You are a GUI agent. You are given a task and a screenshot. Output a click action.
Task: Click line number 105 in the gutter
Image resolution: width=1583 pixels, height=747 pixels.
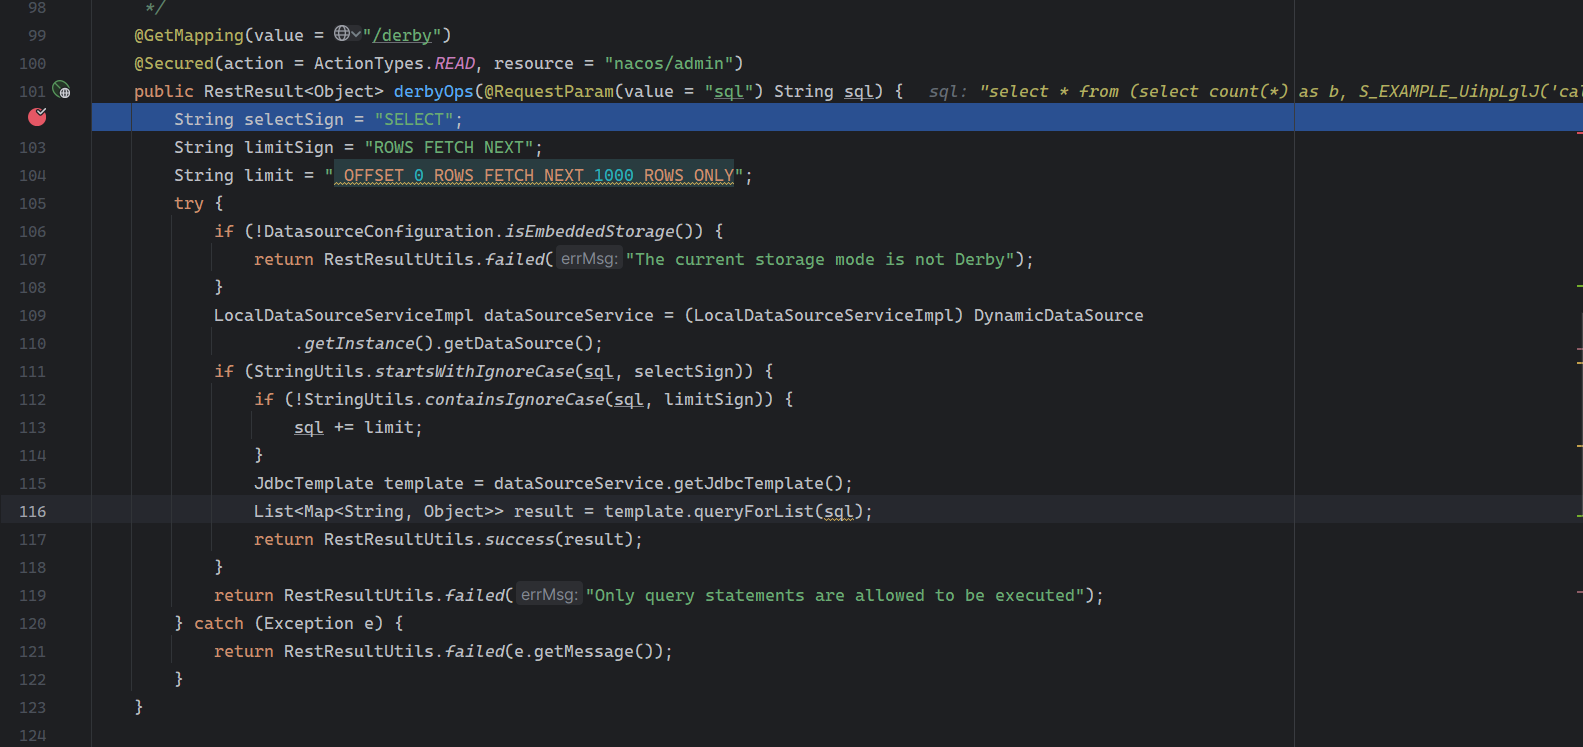pyautogui.click(x=32, y=203)
